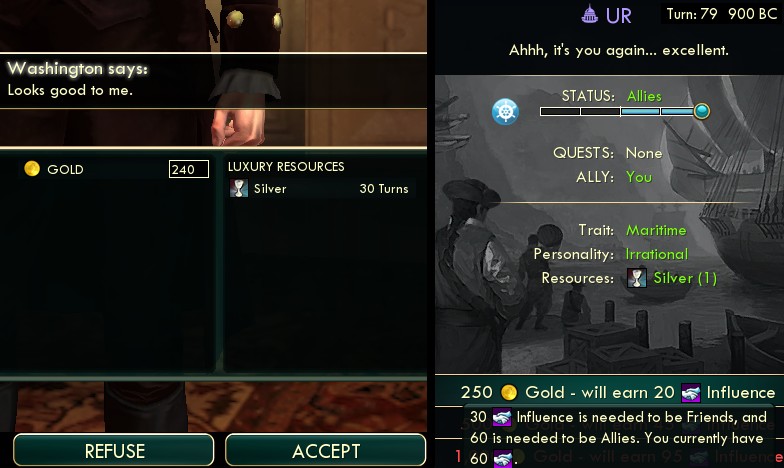Image resolution: width=784 pixels, height=468 pixels.
Task: Click the Silver resource icon in the Resources row
Action: 636,278
